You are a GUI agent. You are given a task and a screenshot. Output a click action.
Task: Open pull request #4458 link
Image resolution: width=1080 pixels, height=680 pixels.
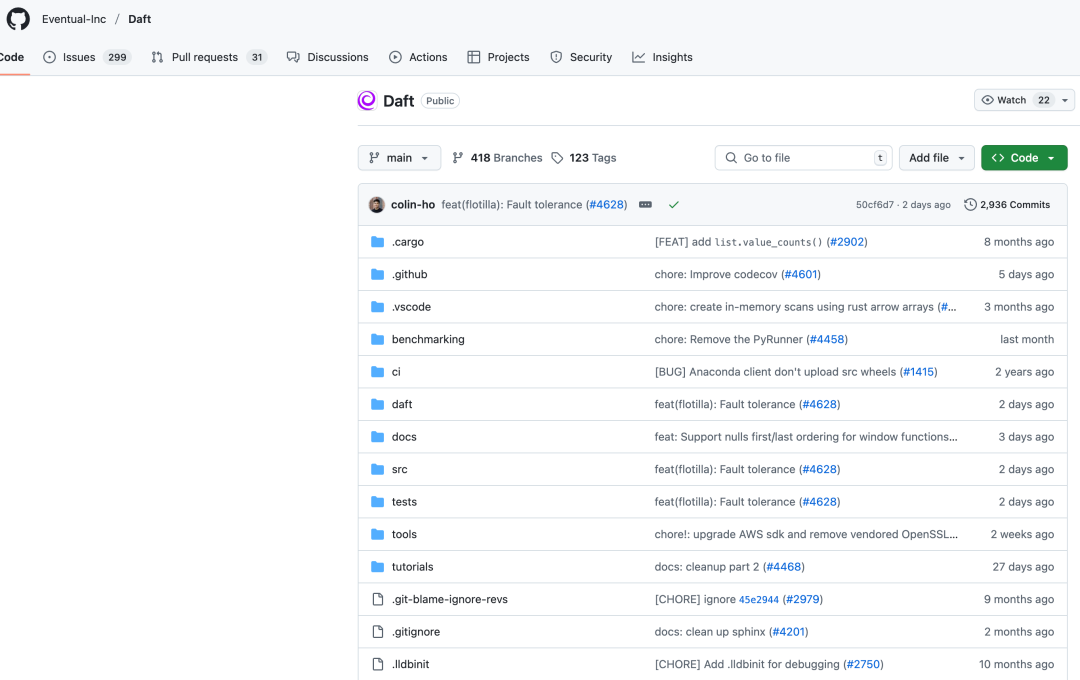click(827, 339)
